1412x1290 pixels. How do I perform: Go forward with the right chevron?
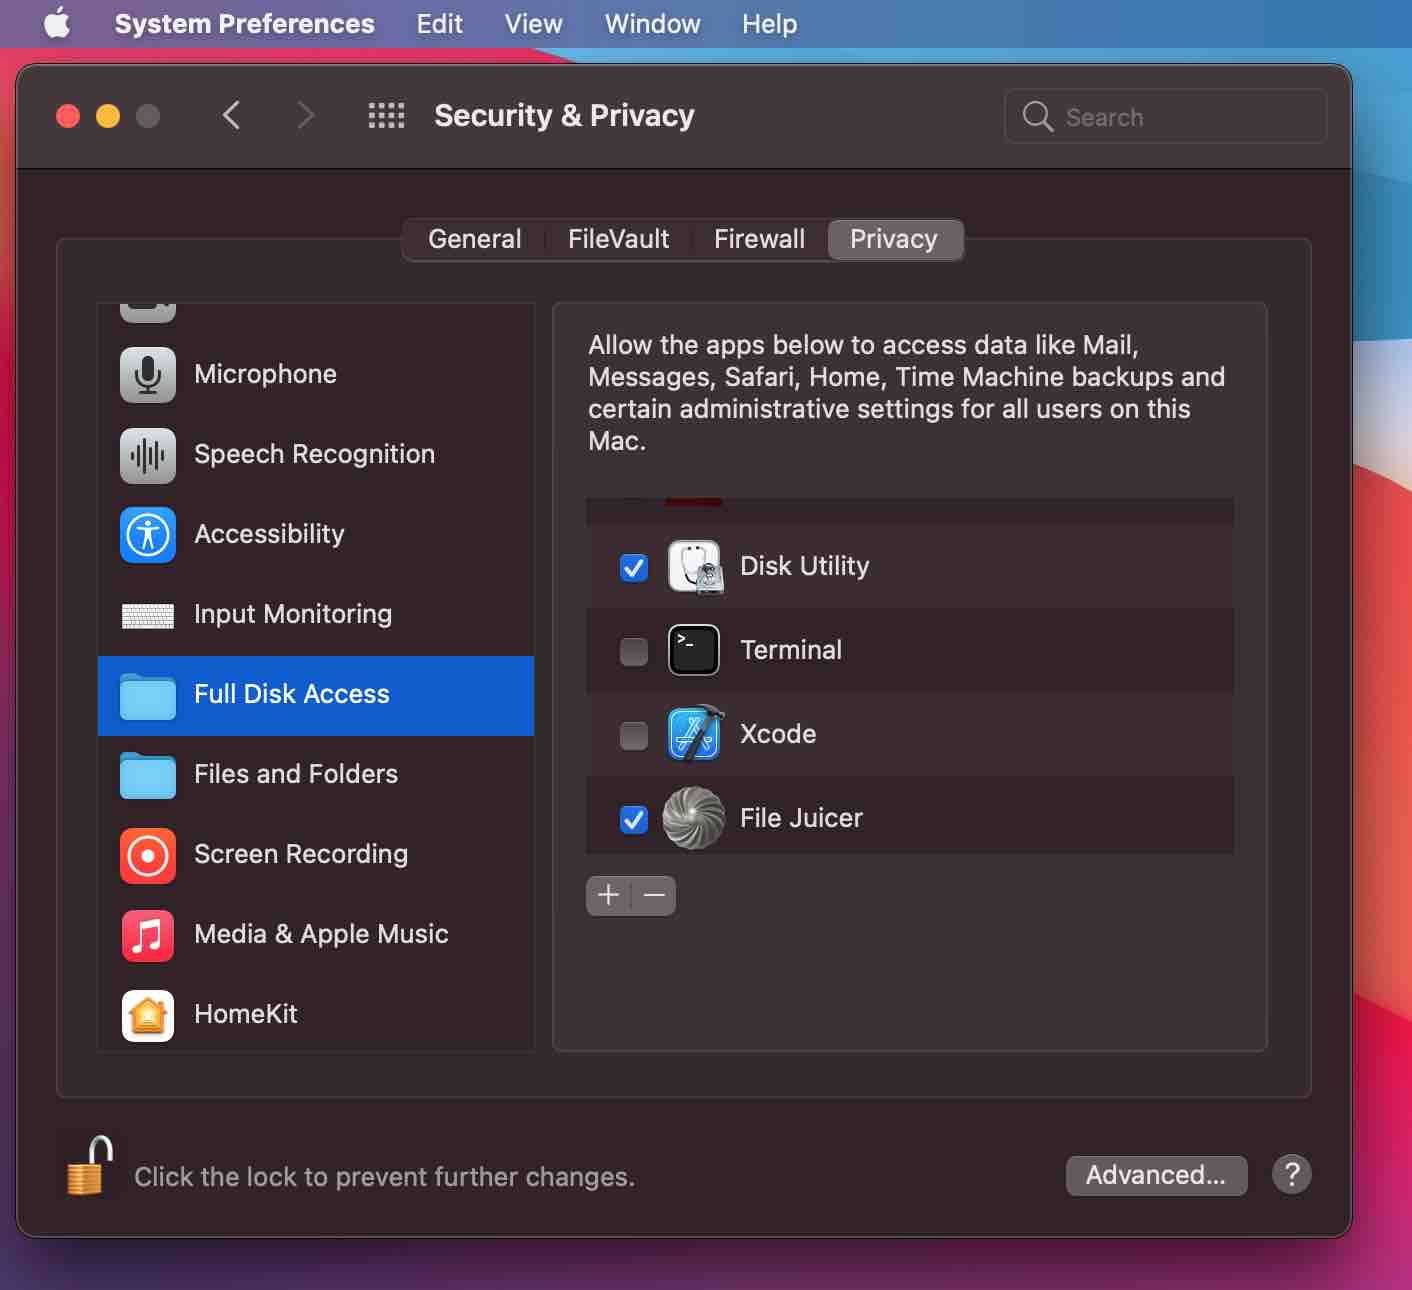pos(306,116)
